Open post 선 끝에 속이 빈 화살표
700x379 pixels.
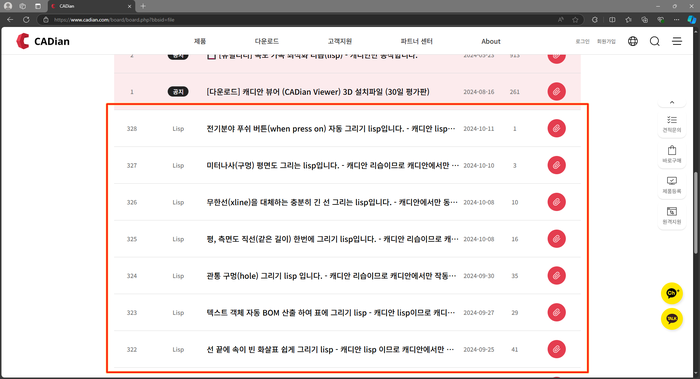330,349
